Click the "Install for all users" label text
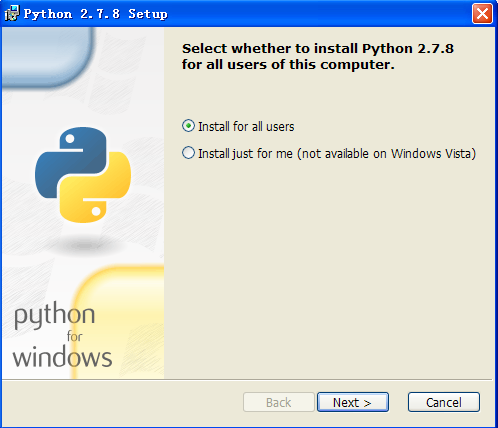The width and height of the screenshot is (498, 428). pos(246,127)
